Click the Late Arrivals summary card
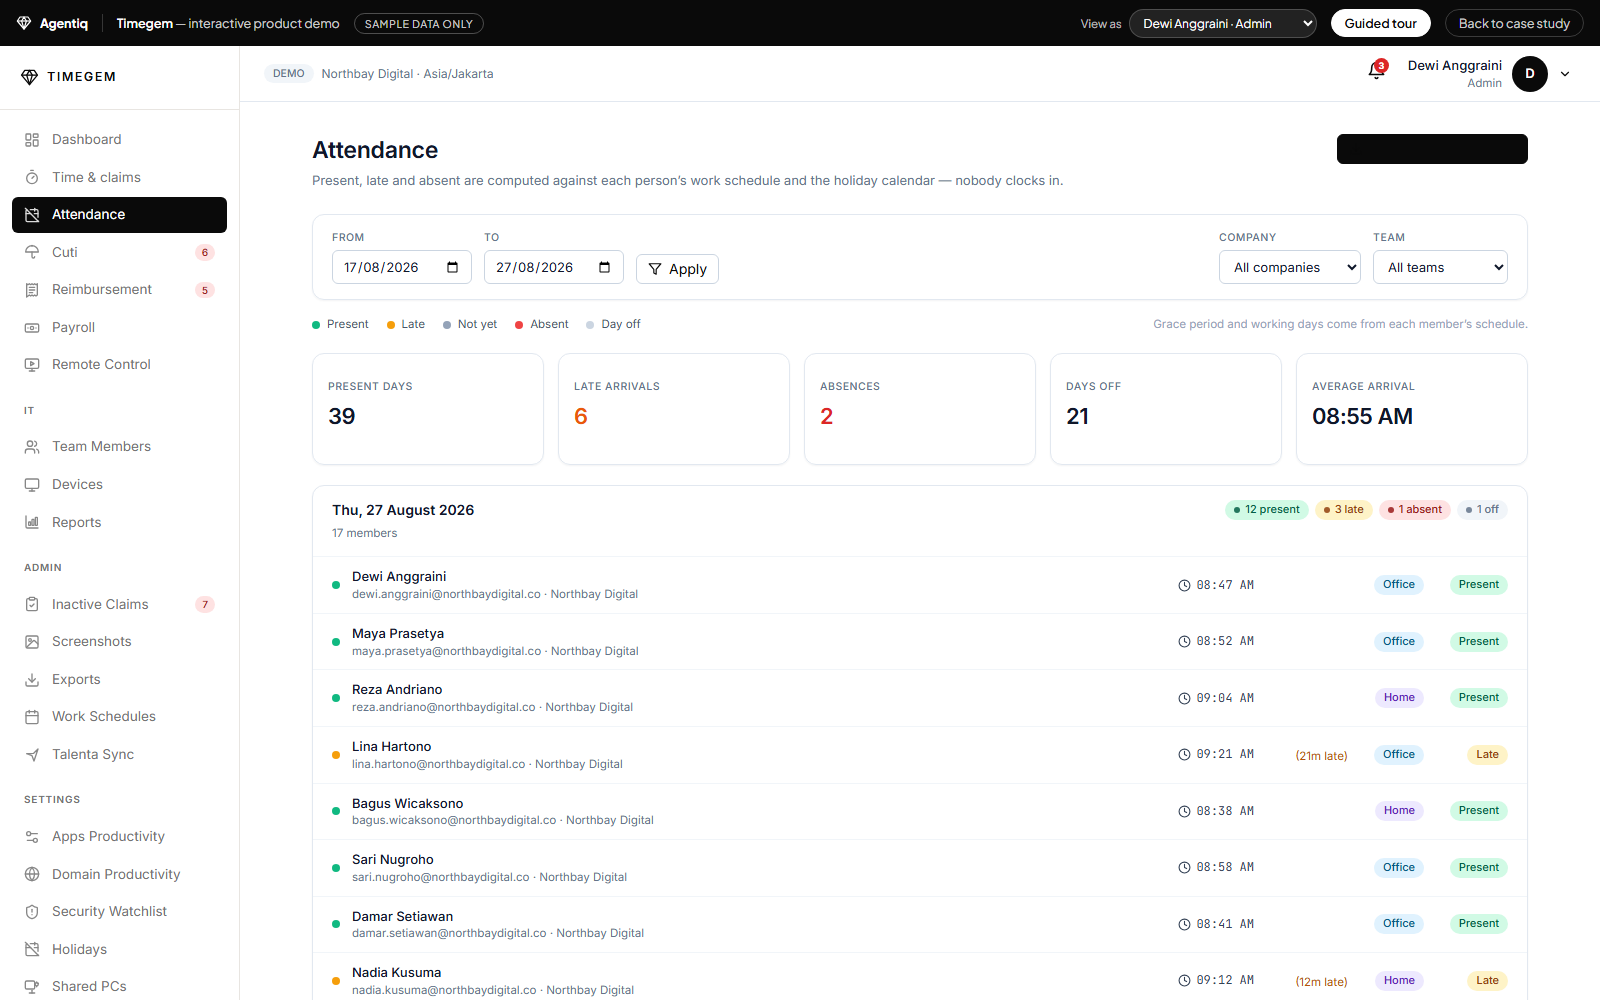 [674, 409]
